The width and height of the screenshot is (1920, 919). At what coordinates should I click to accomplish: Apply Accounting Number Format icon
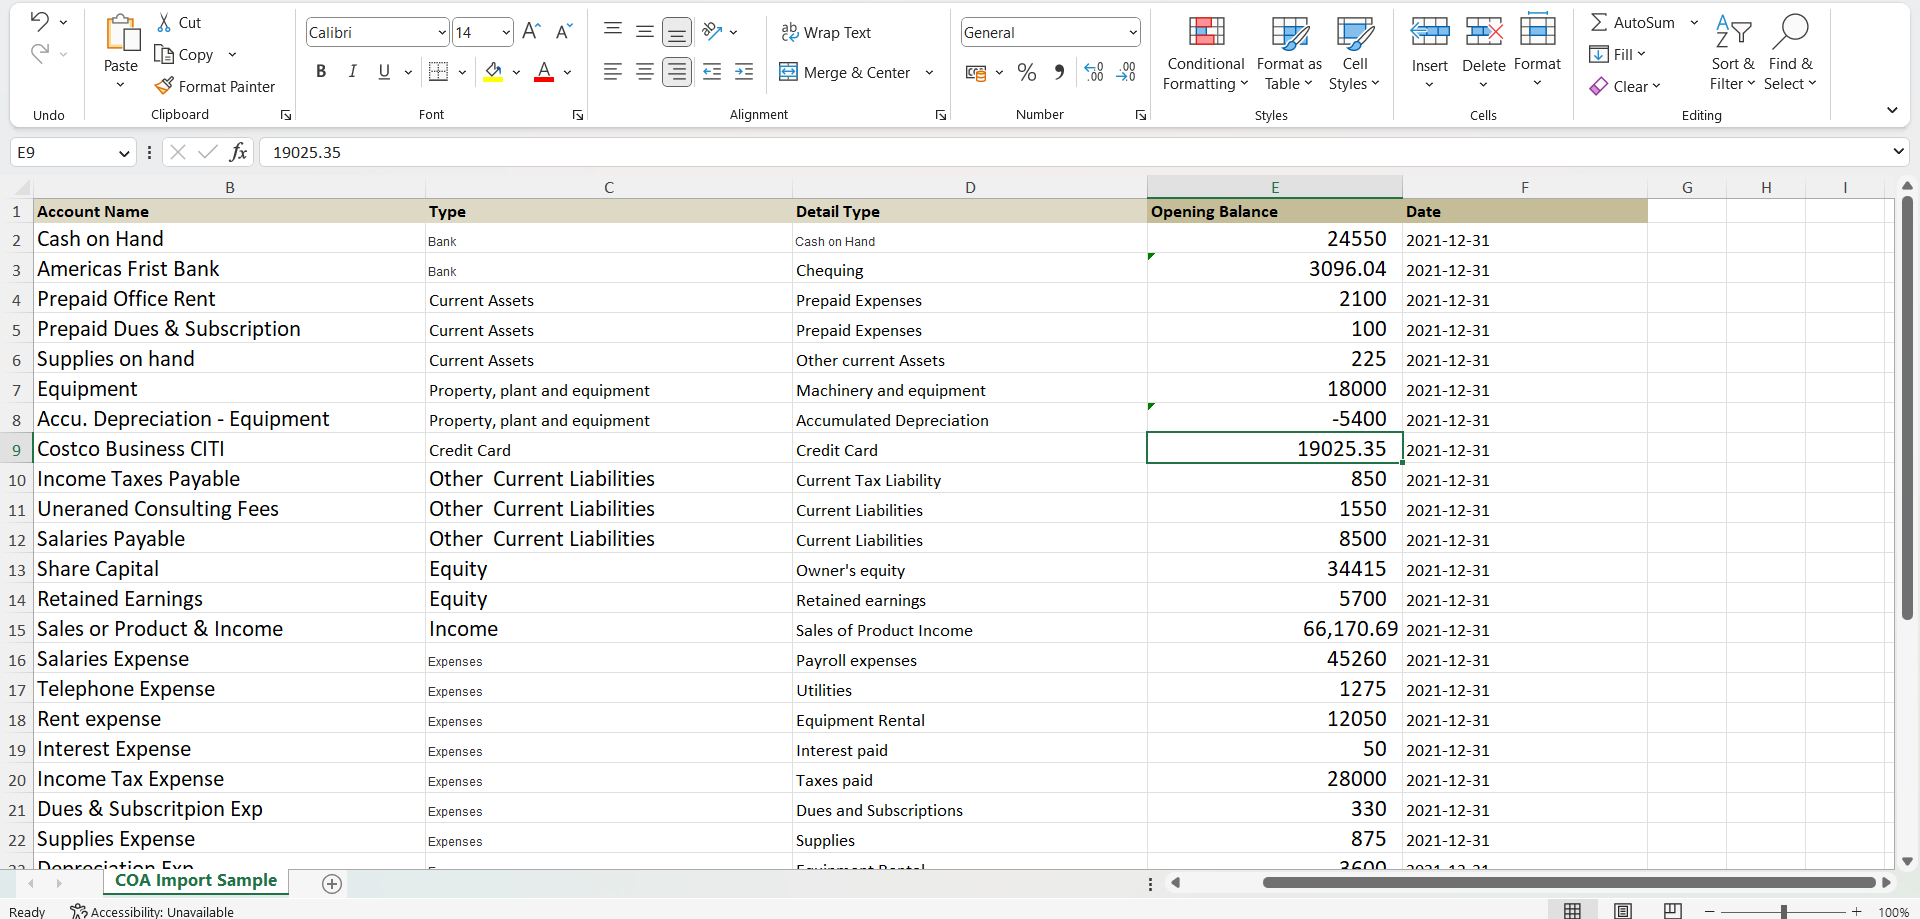[x=976, y=72]
